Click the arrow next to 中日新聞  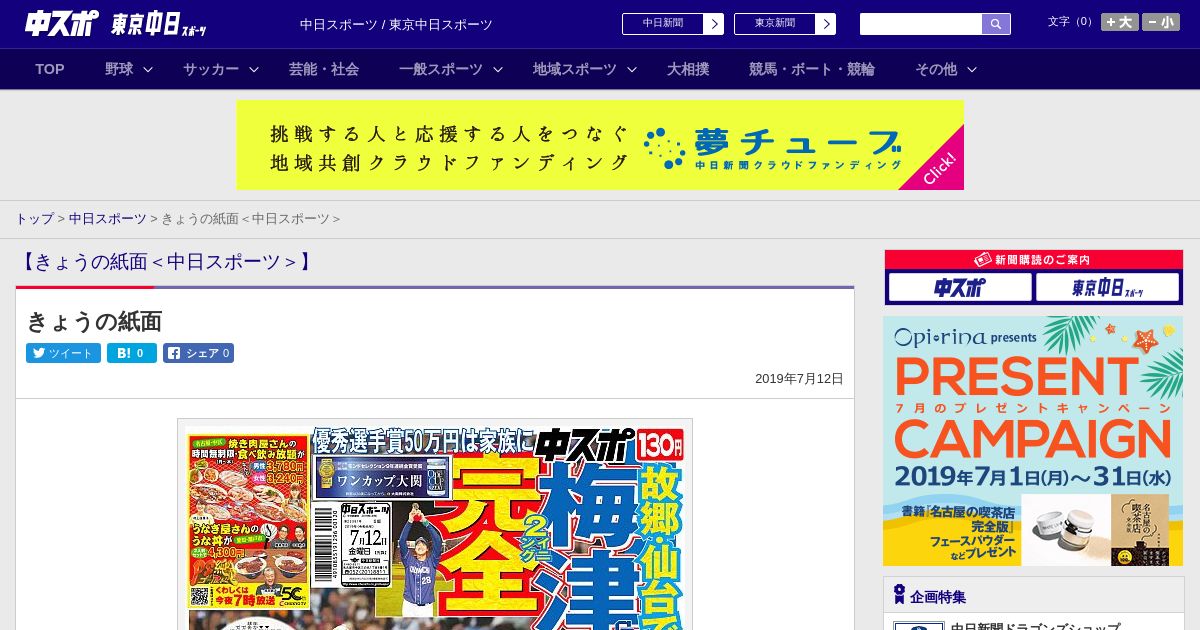tap(714, 24)
